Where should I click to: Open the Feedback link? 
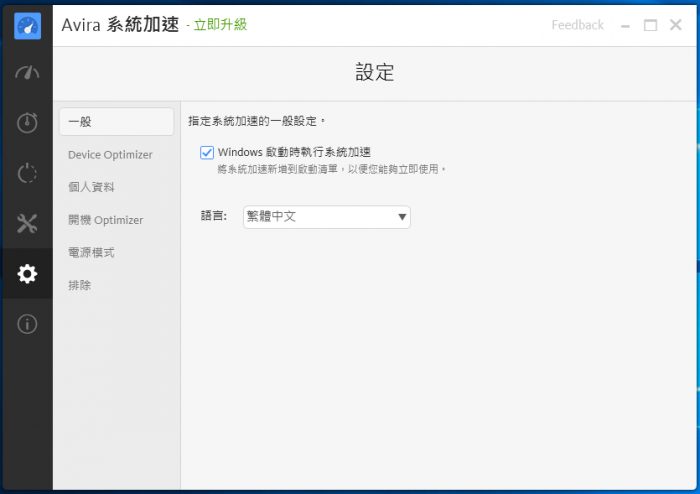(x=578, y=25)
